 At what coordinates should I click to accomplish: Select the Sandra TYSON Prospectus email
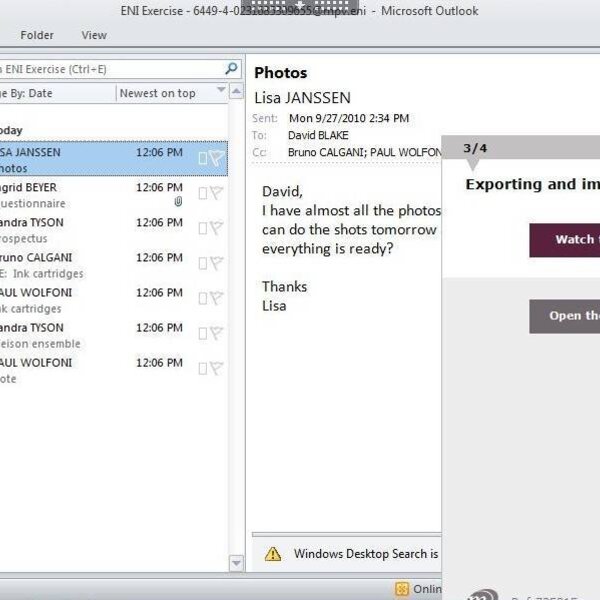(114, 230)
